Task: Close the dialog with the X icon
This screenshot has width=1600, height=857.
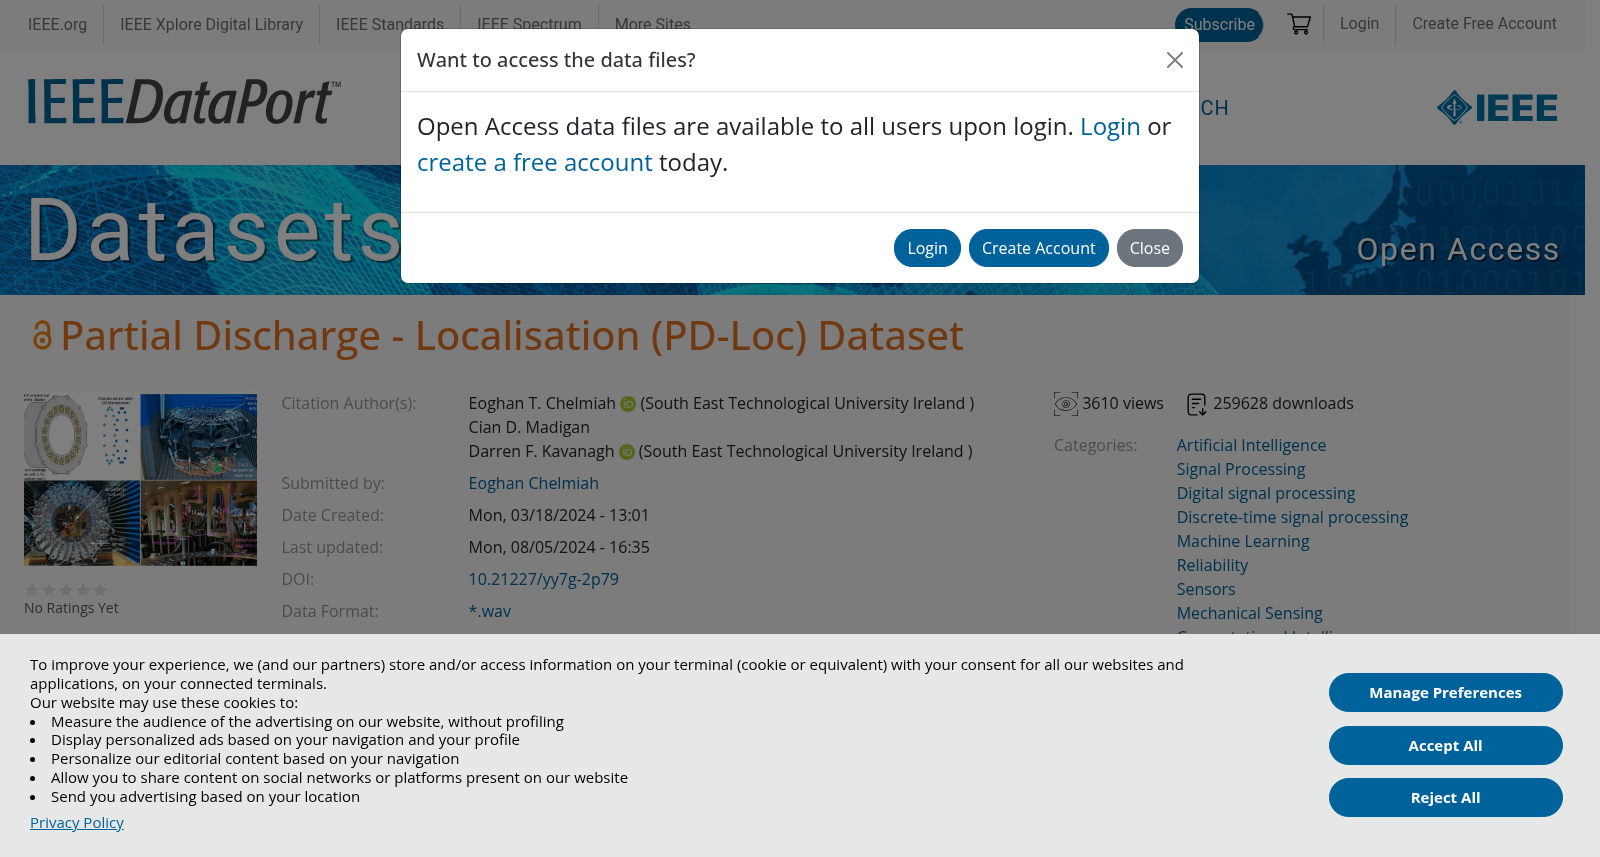Action: click(x=1175, y=60)
